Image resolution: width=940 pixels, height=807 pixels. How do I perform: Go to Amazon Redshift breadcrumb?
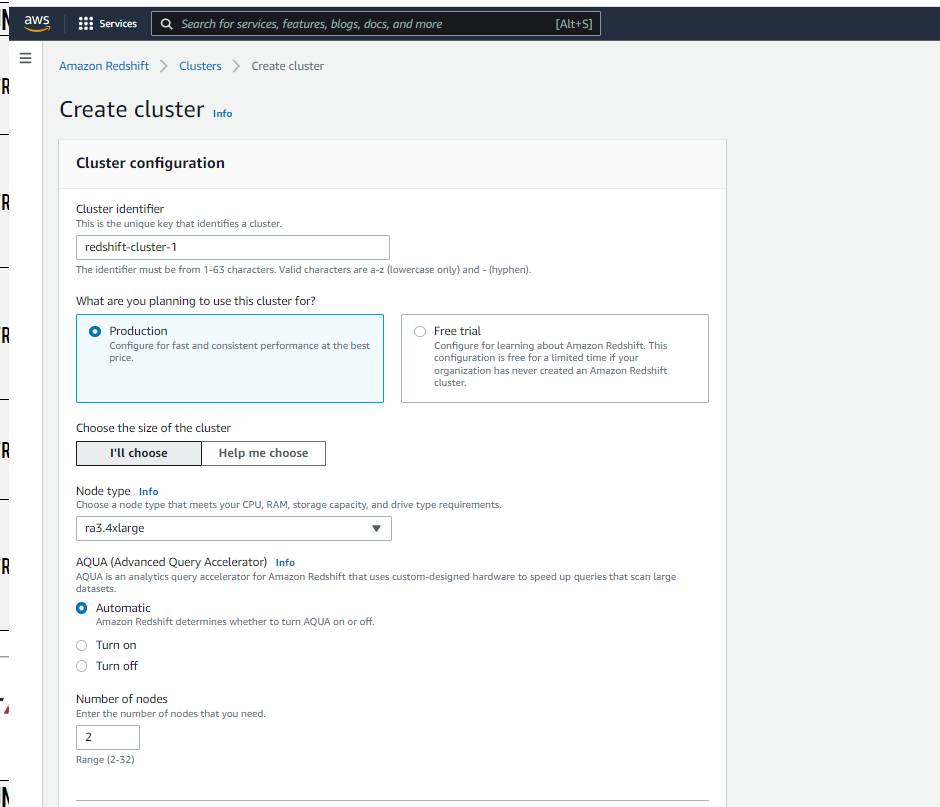(104, 66)
